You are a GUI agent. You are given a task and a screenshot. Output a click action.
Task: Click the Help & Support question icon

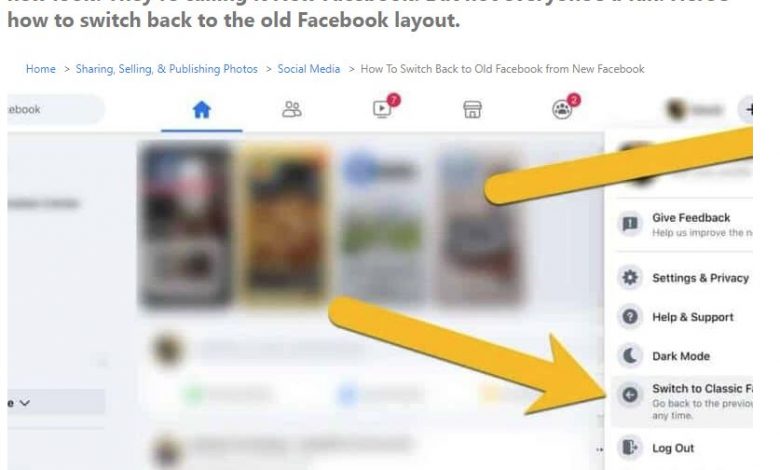(x=630, y=317)
